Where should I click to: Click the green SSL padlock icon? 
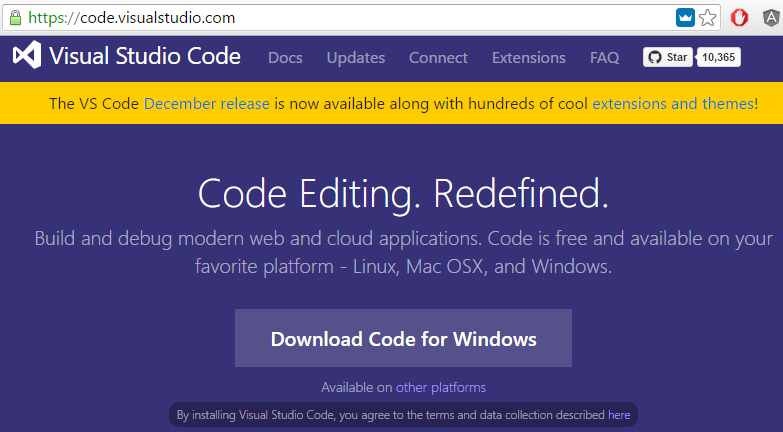15,18
